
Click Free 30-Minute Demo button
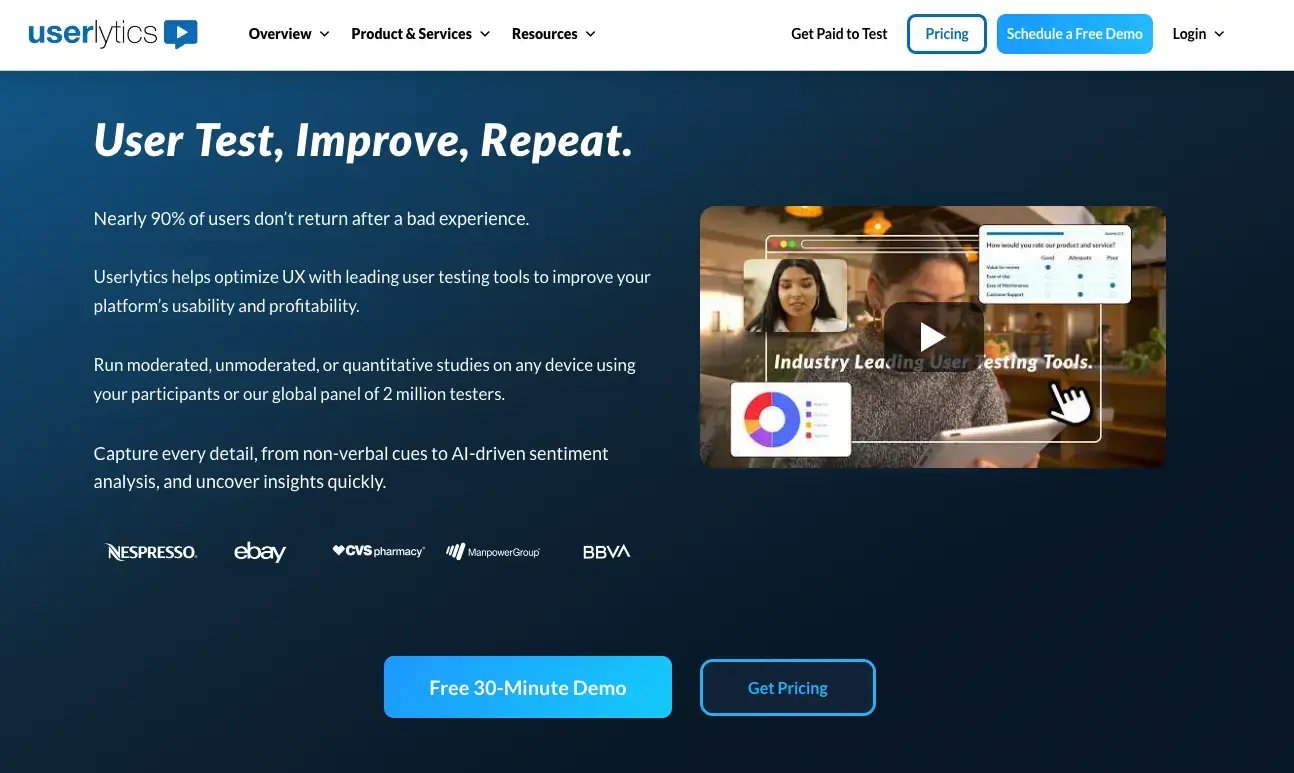528,687
